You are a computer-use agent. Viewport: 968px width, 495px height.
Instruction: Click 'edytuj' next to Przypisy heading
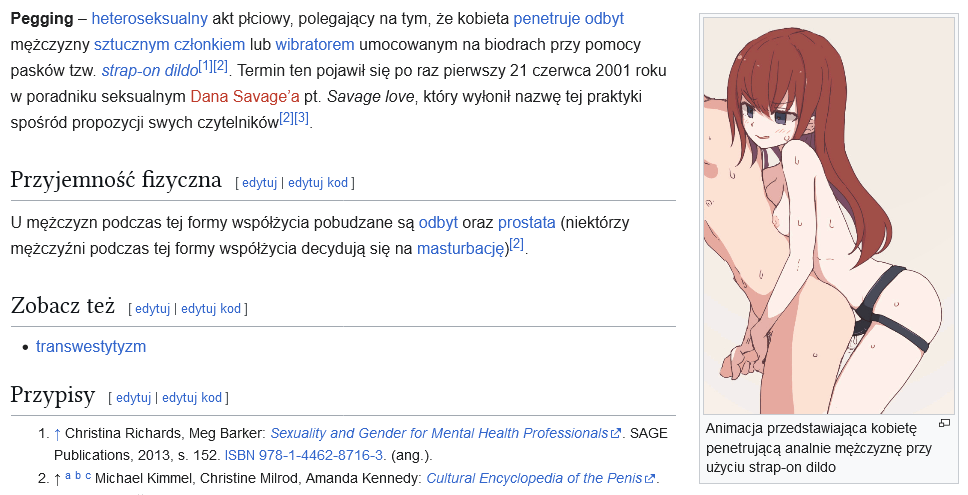pyautogui.click(x=133, y=398)
